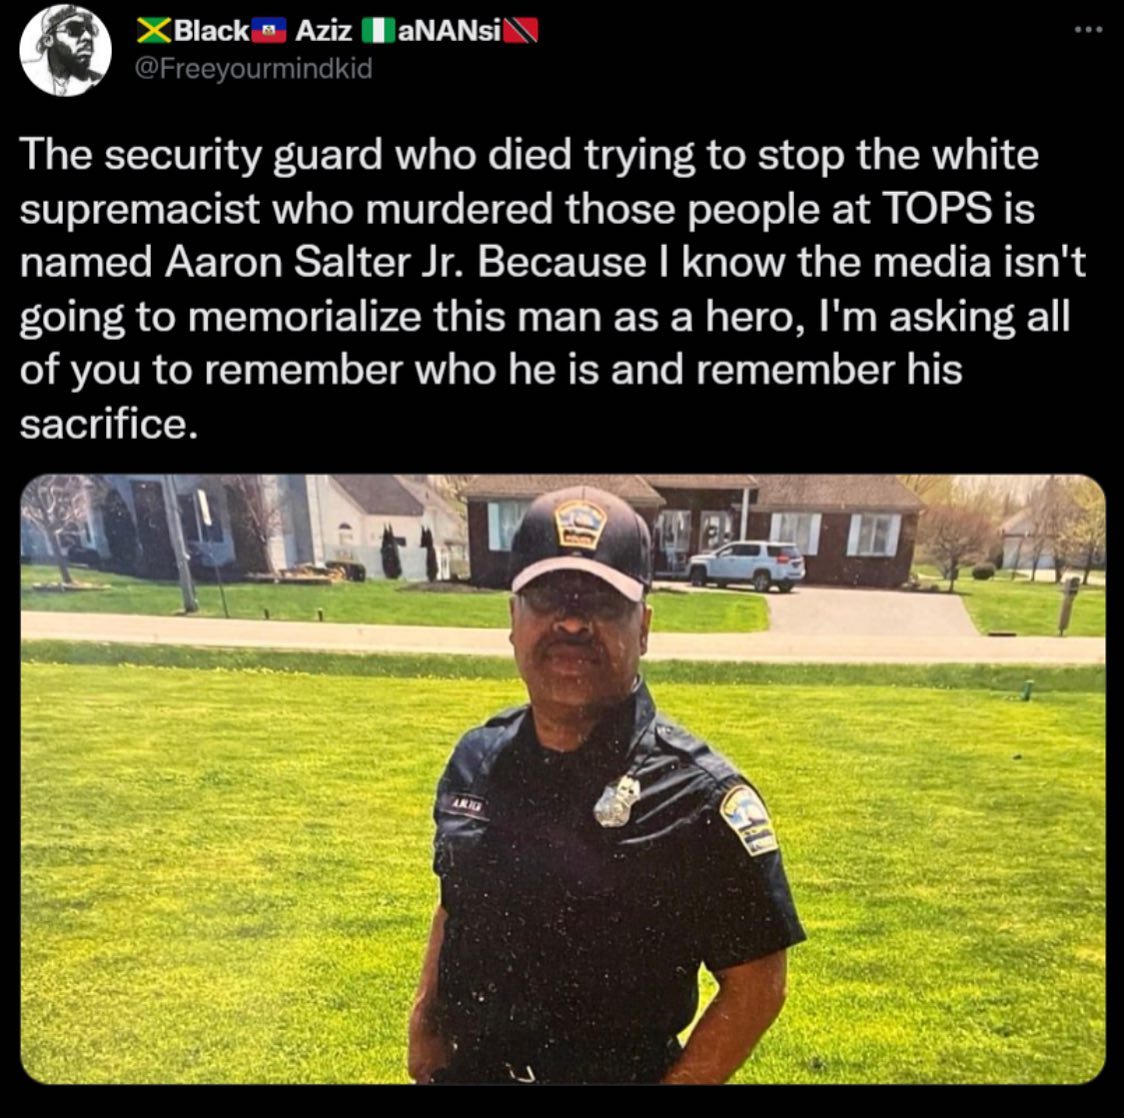Click "Aziz" in the author display name

pyautogui.click(x=324, y=31)
